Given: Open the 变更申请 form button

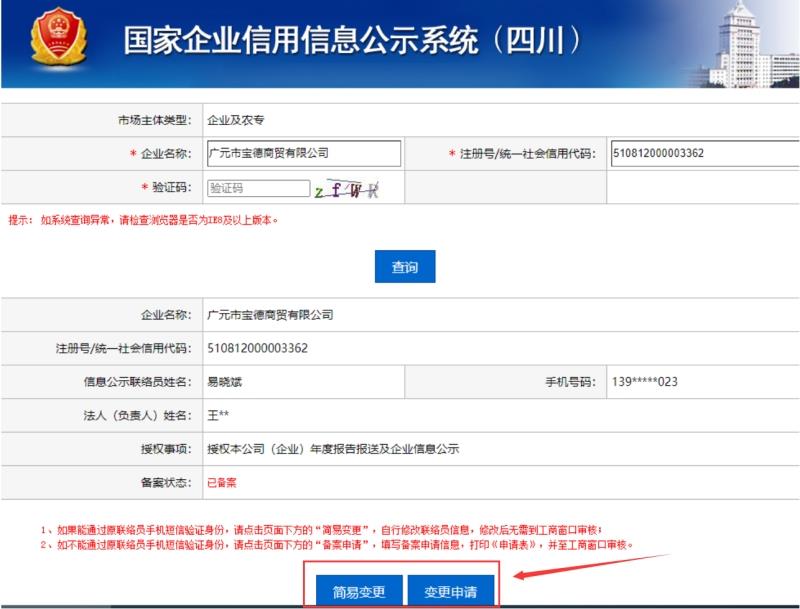Looking at the screenshot, I should (450, 591).
